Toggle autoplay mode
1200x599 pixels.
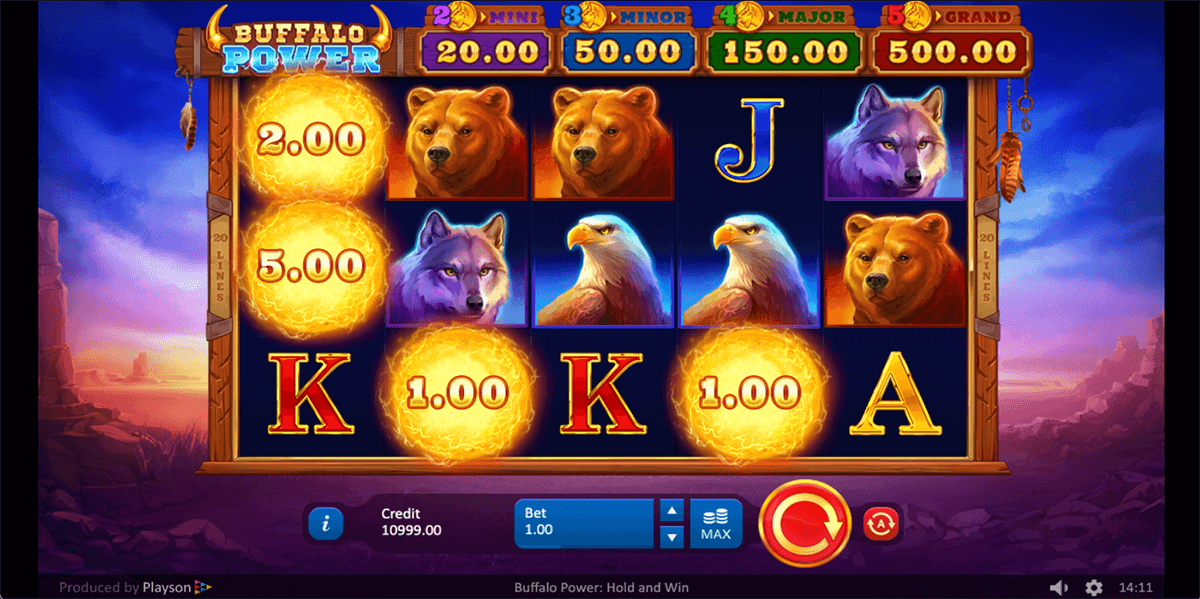(x=881, y=522)
